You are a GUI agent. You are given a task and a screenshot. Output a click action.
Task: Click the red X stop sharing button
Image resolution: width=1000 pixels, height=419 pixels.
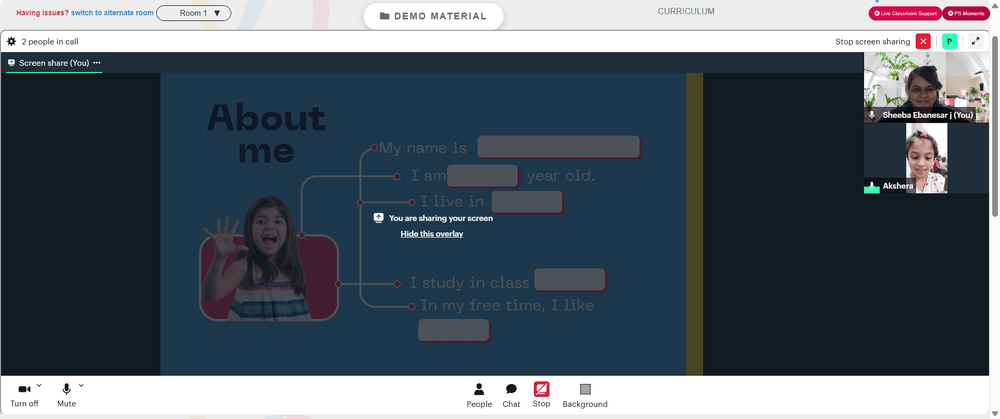[923, 41]
